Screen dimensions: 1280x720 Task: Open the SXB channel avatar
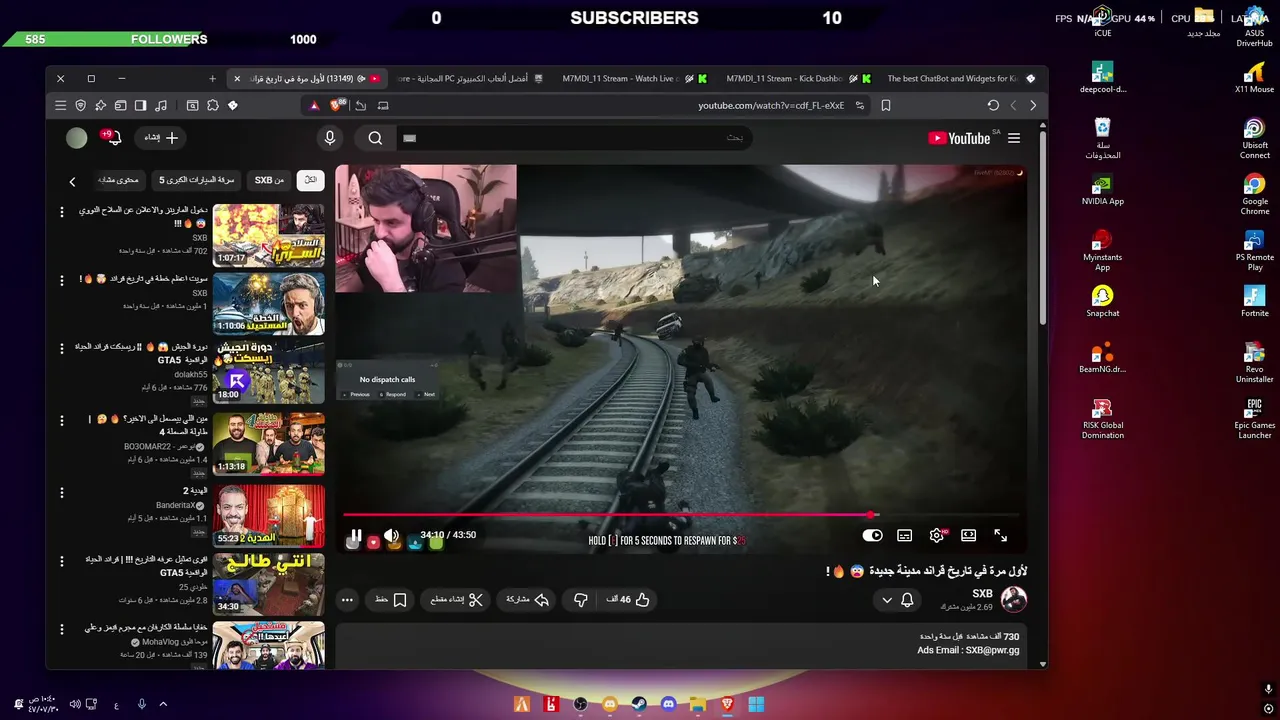click(x=1014, y=599)
